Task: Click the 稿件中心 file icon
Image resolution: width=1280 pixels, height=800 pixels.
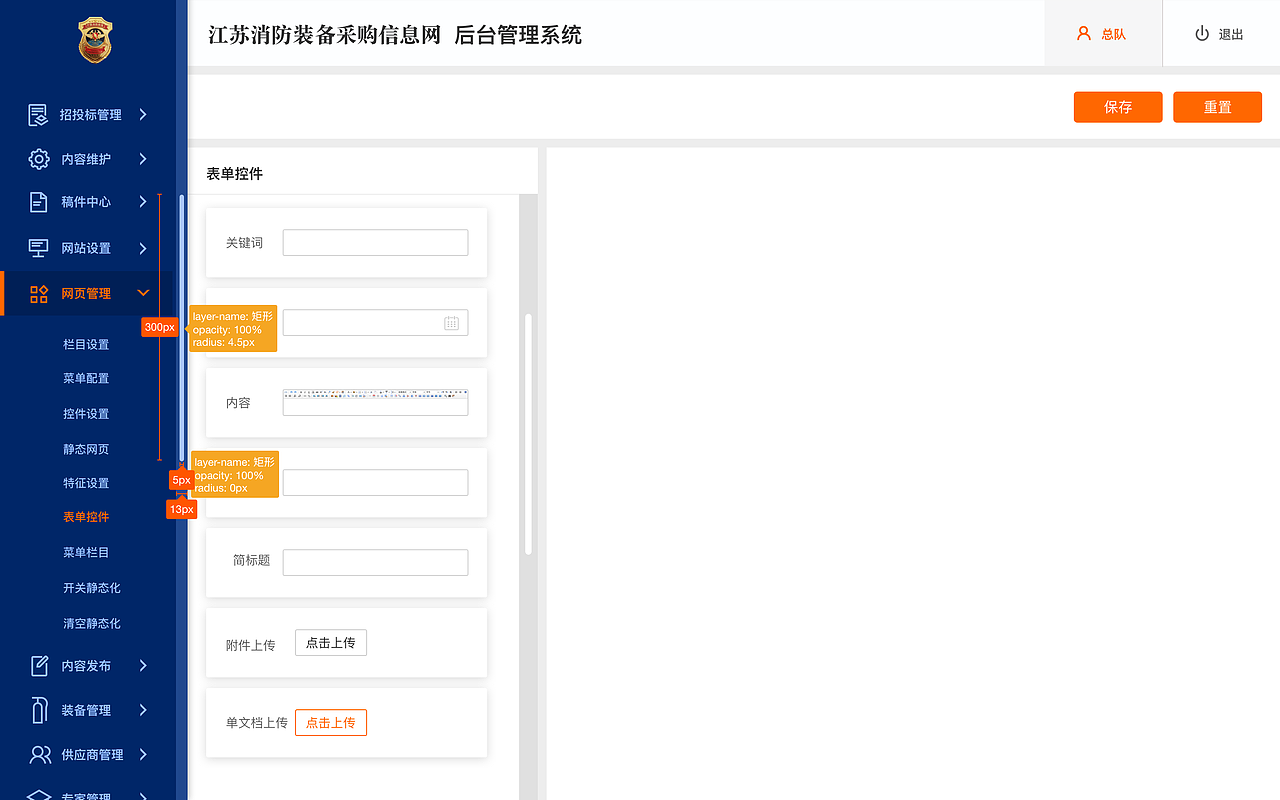Action: pyautogui.click(x=38, y=202)
